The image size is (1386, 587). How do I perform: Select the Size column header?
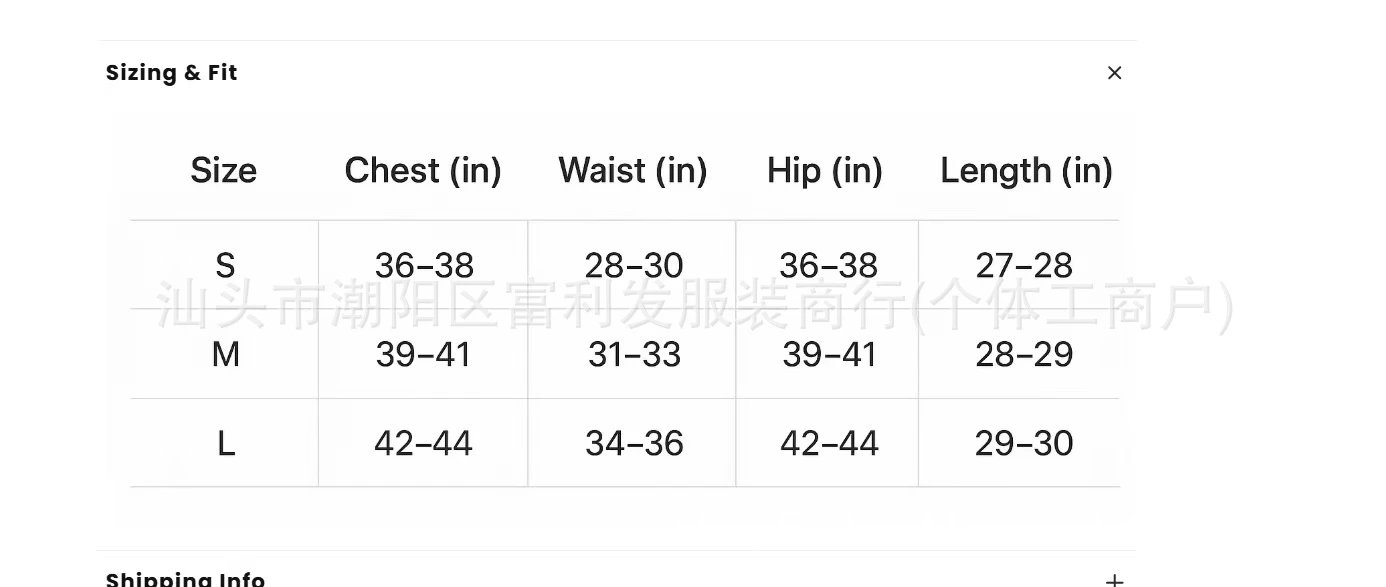224,171
